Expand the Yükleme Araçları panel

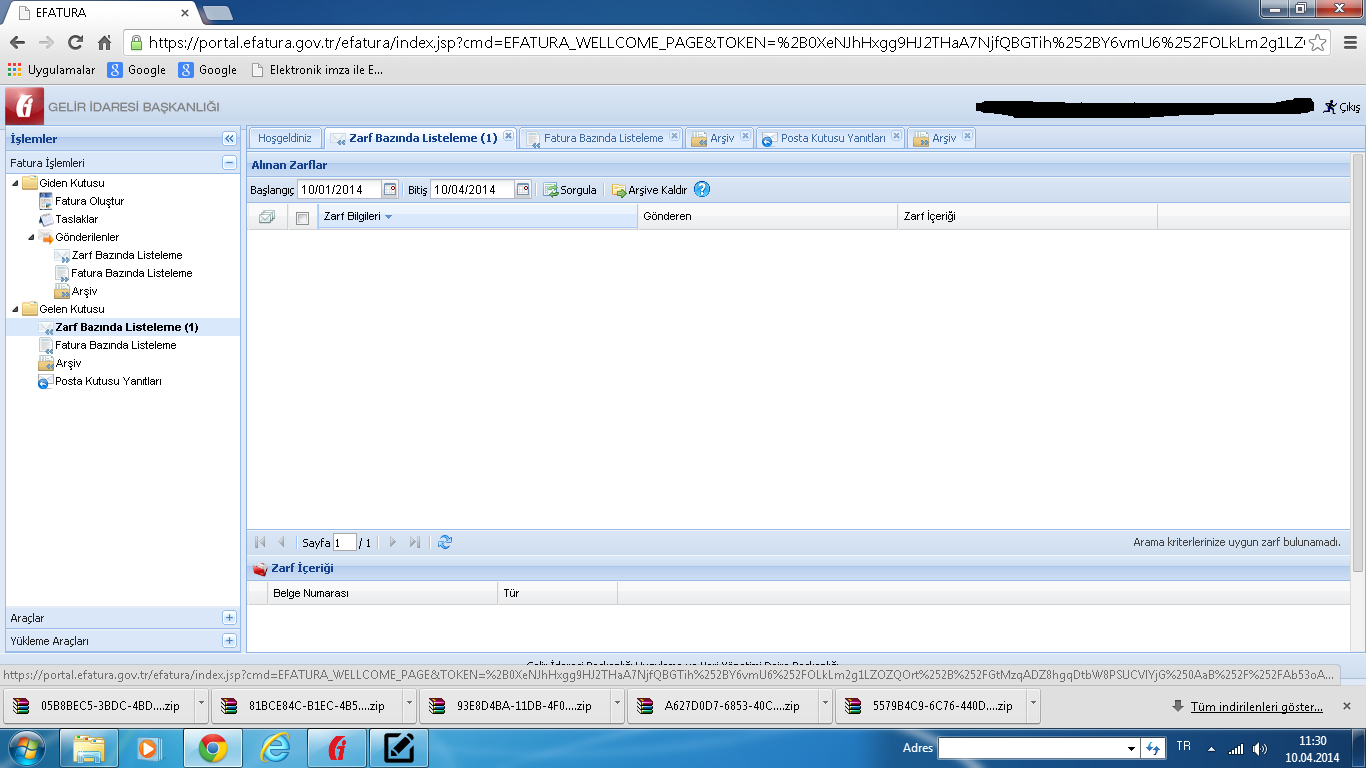pyautogui.click(x=229, y=640)
